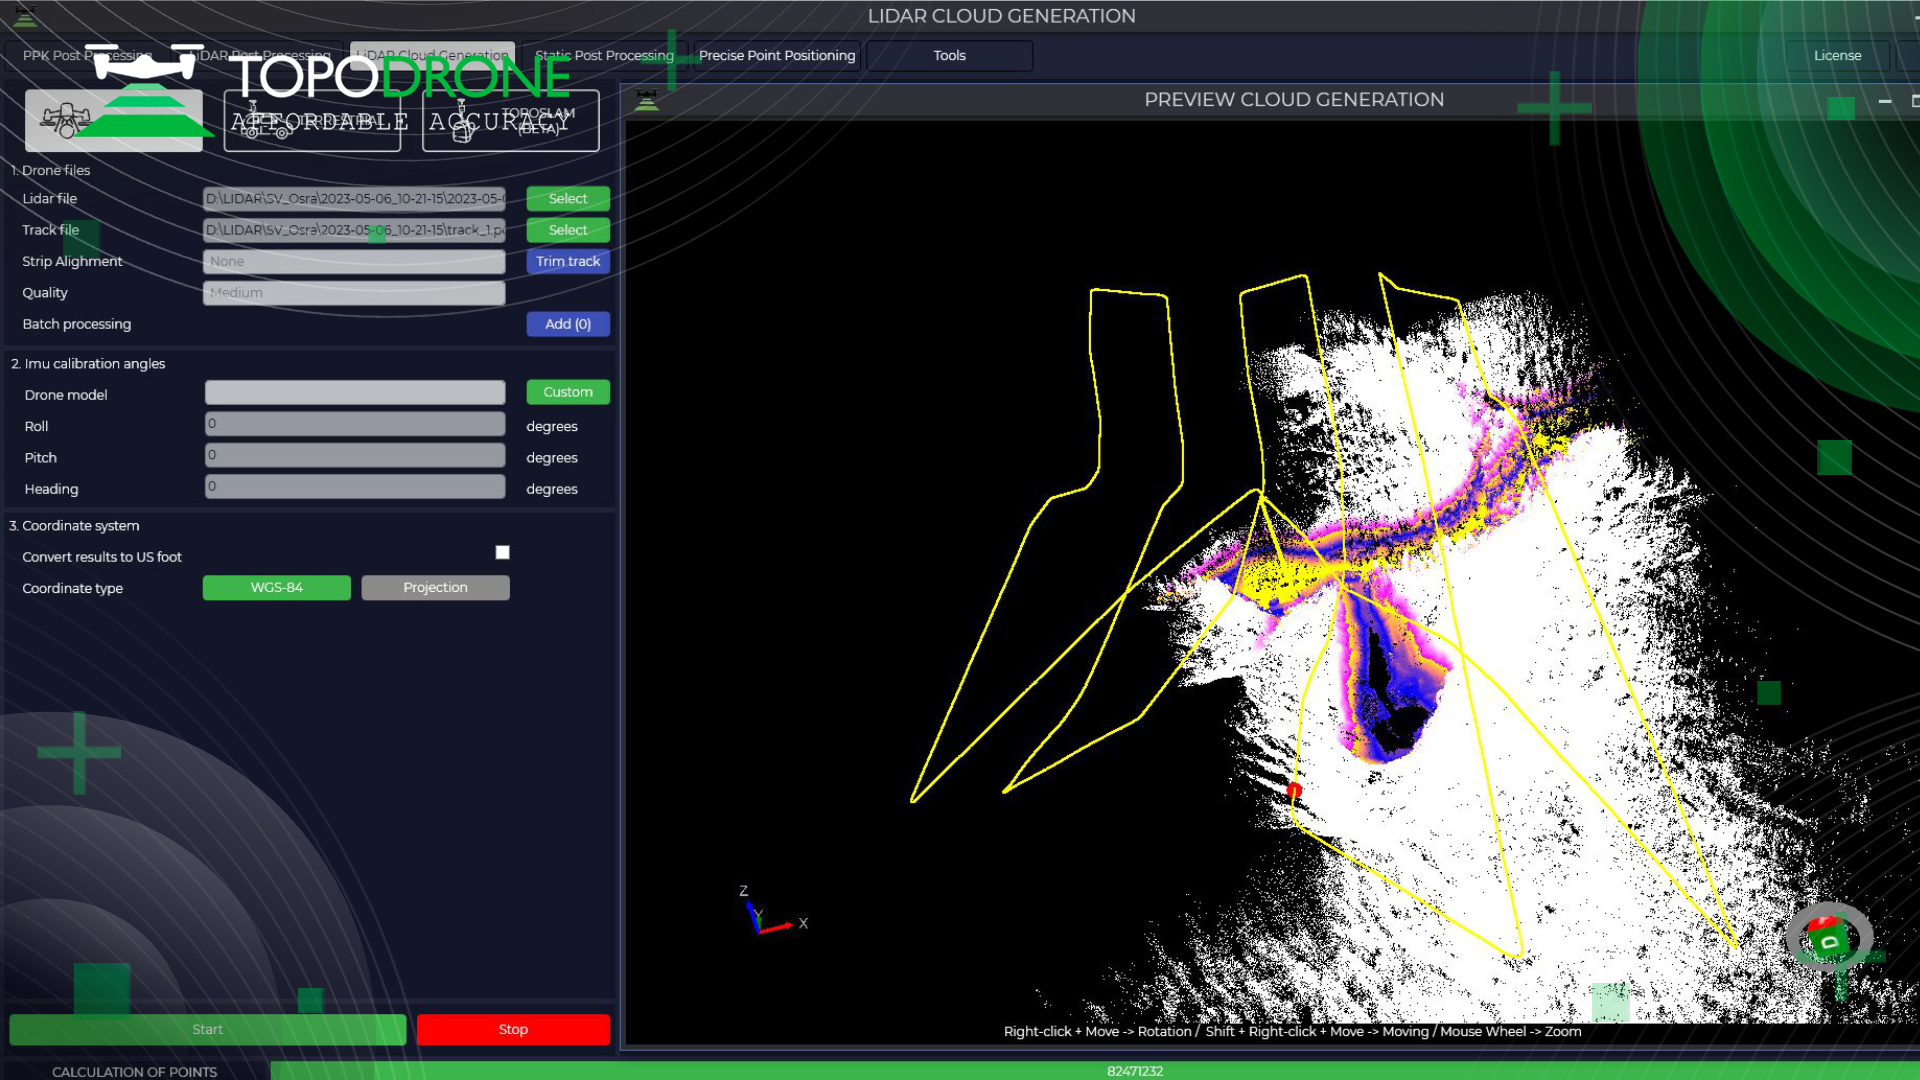Select the aerial drone mode icon button

(x=113, y=121)
